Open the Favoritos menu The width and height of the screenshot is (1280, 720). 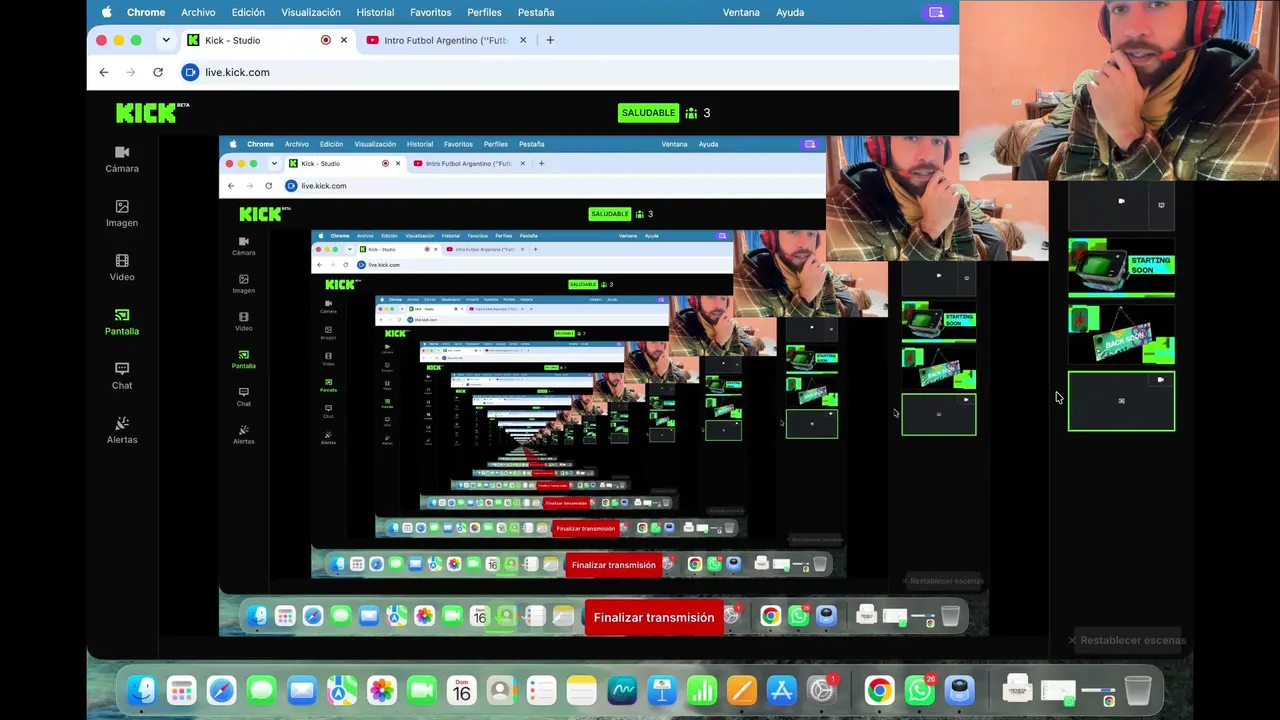coord(431,12)
